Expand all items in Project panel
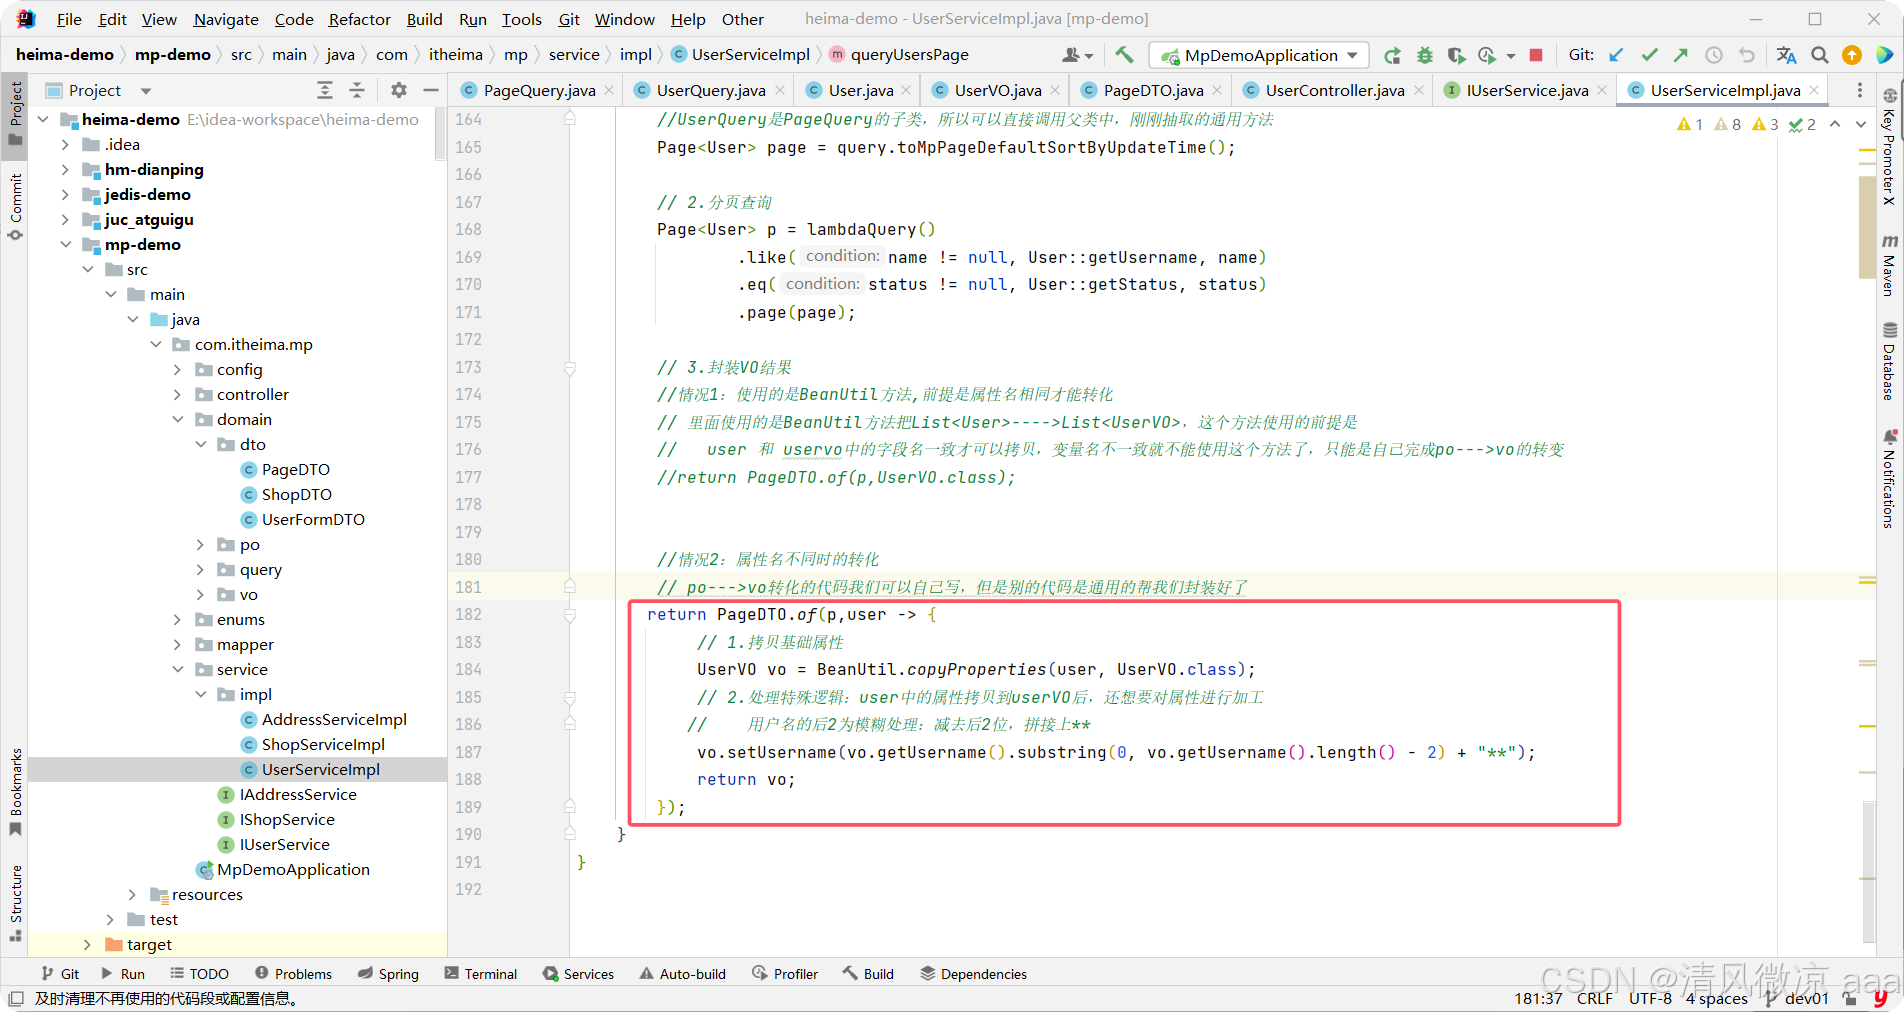 pyautogui.click(x=325, y=90)
